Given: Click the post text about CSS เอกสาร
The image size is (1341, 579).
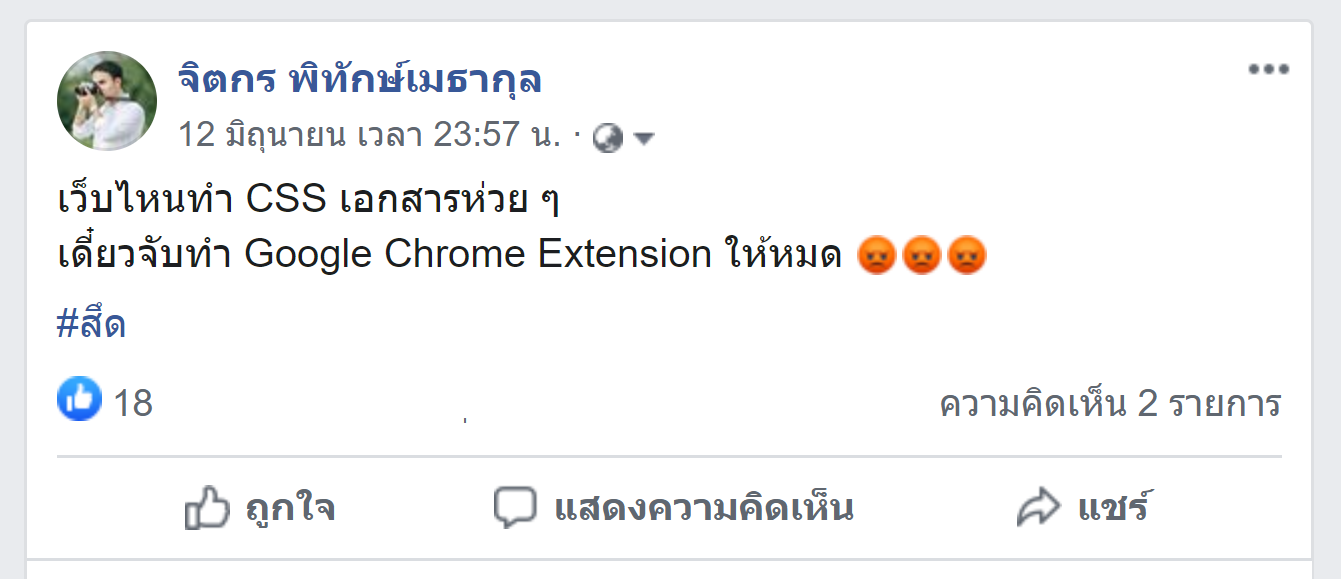Looking at the screenshot, I should click(308, 201).
